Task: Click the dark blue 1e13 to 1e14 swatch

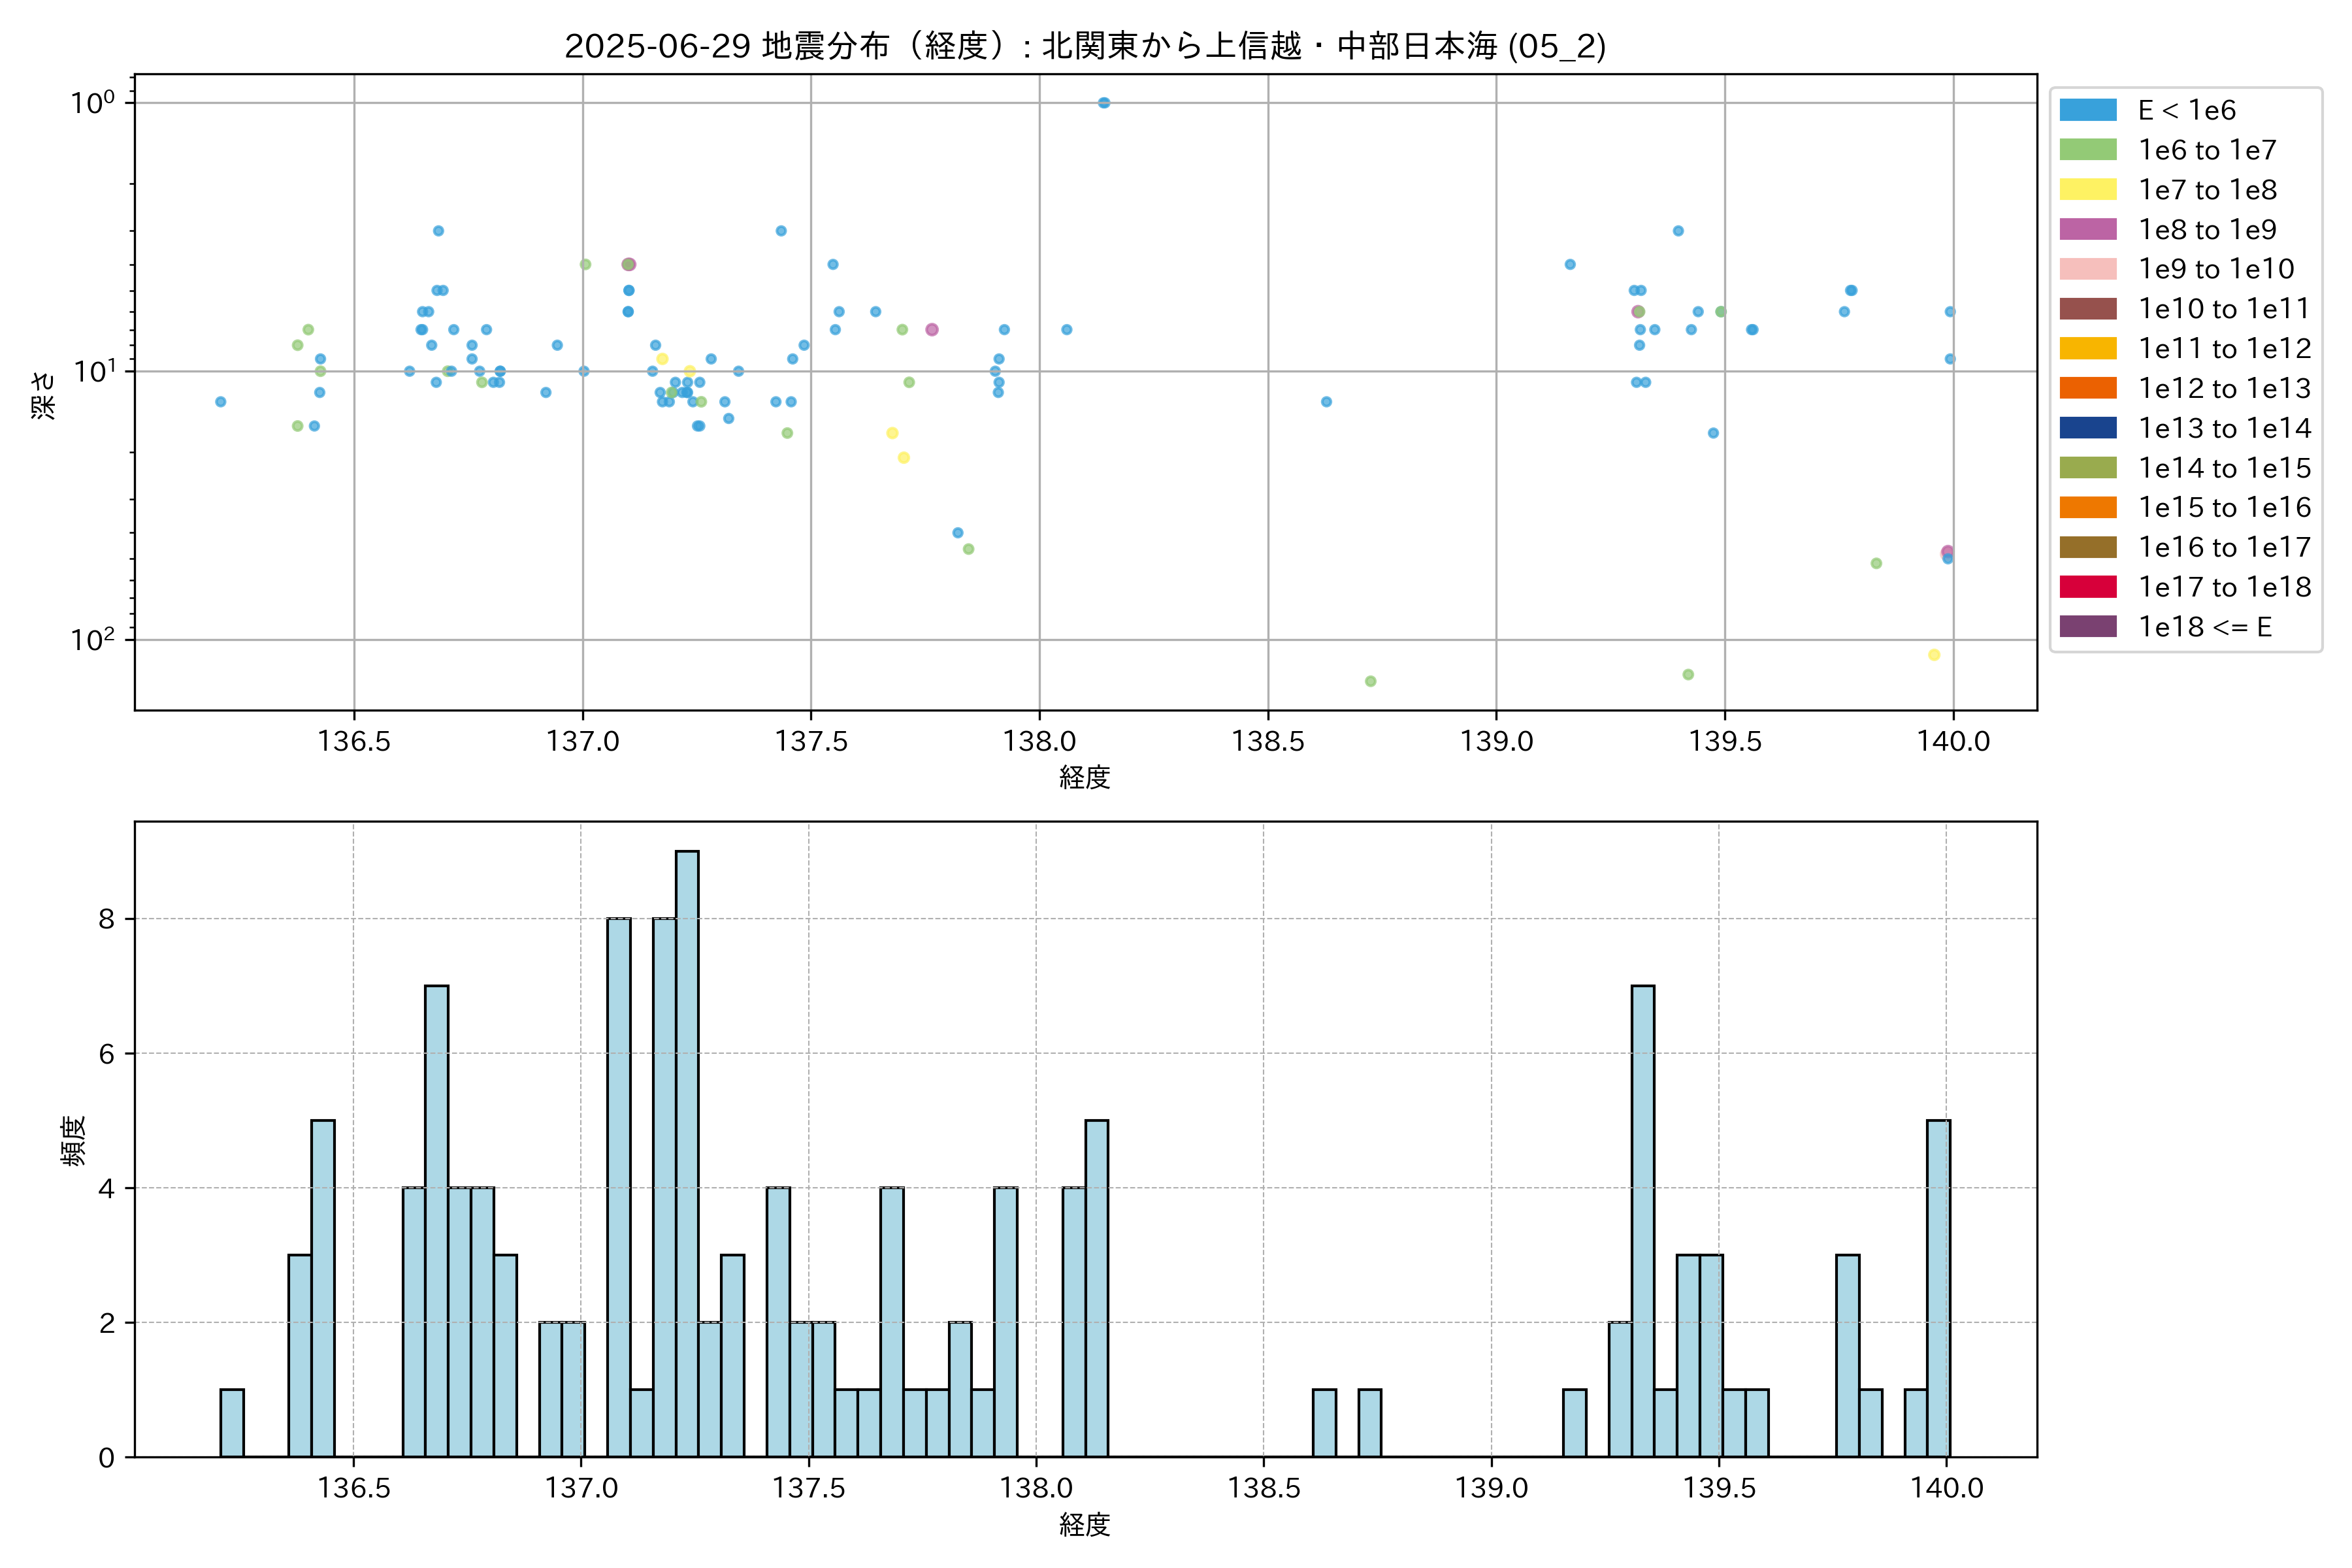Action: (x=2087, y=428)
